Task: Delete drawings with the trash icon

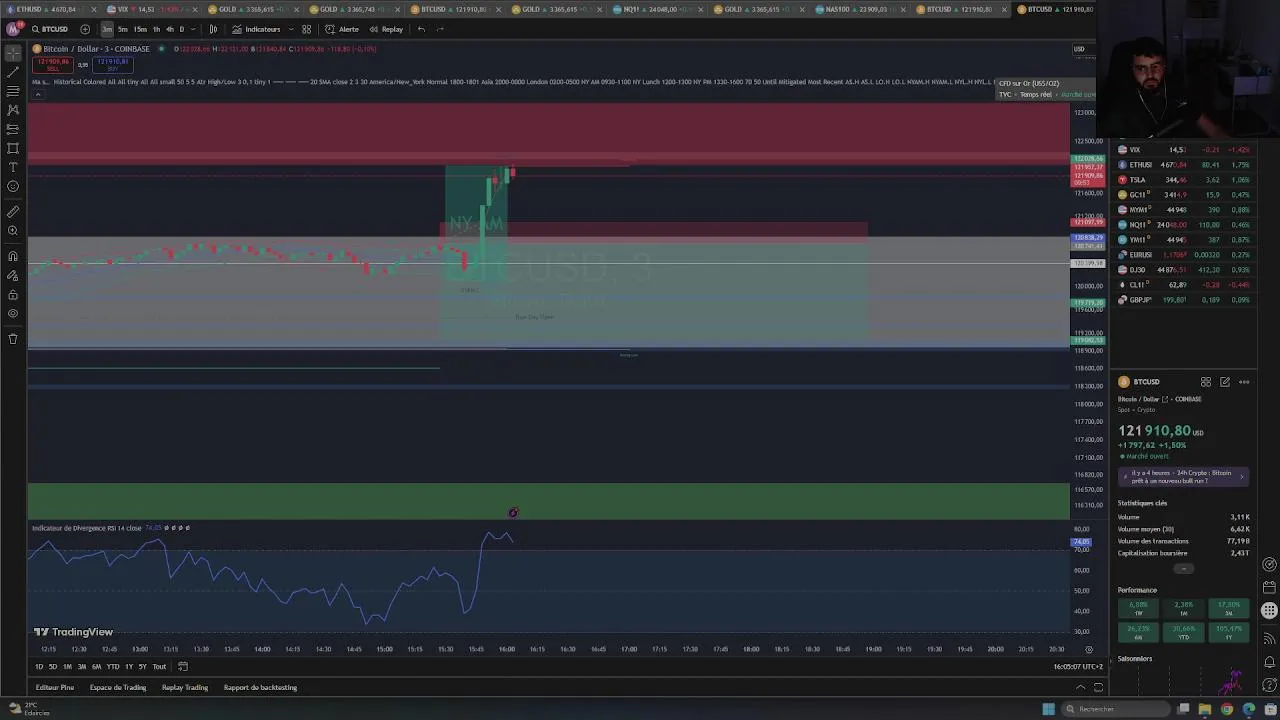Action: [13, 339]
